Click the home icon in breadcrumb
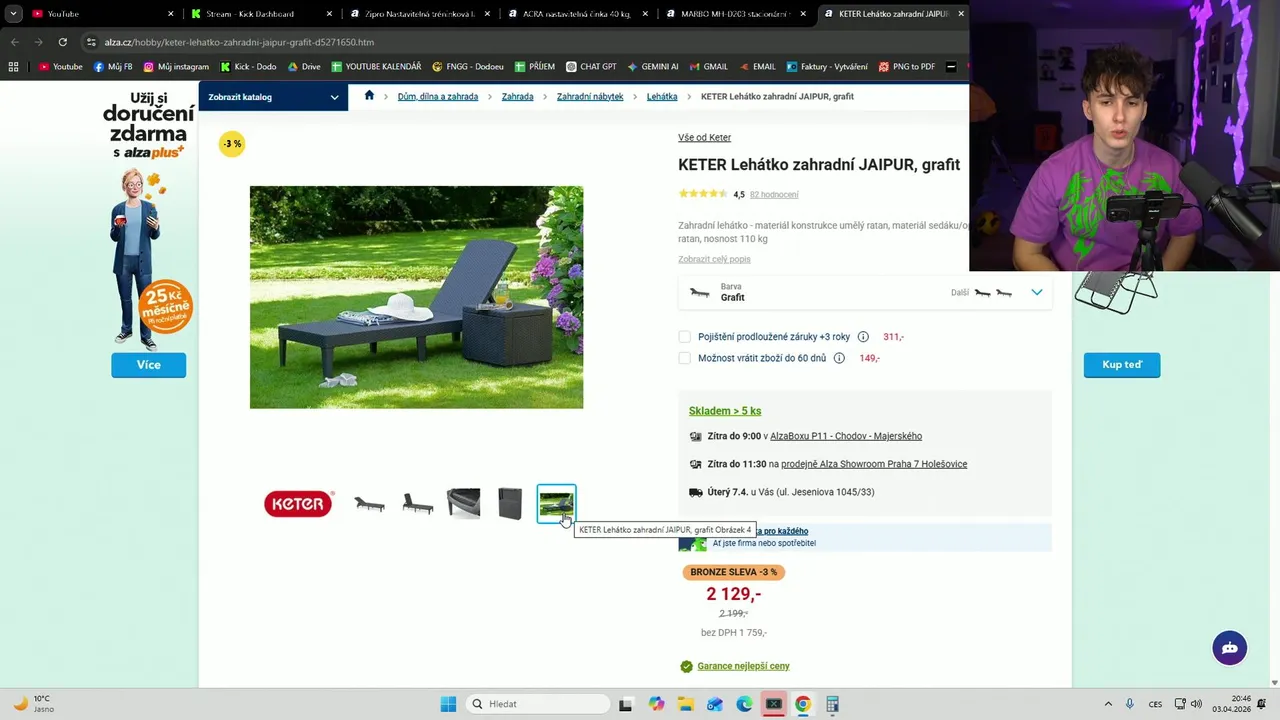Screen dimensions: 1280x720 [369, 96]
